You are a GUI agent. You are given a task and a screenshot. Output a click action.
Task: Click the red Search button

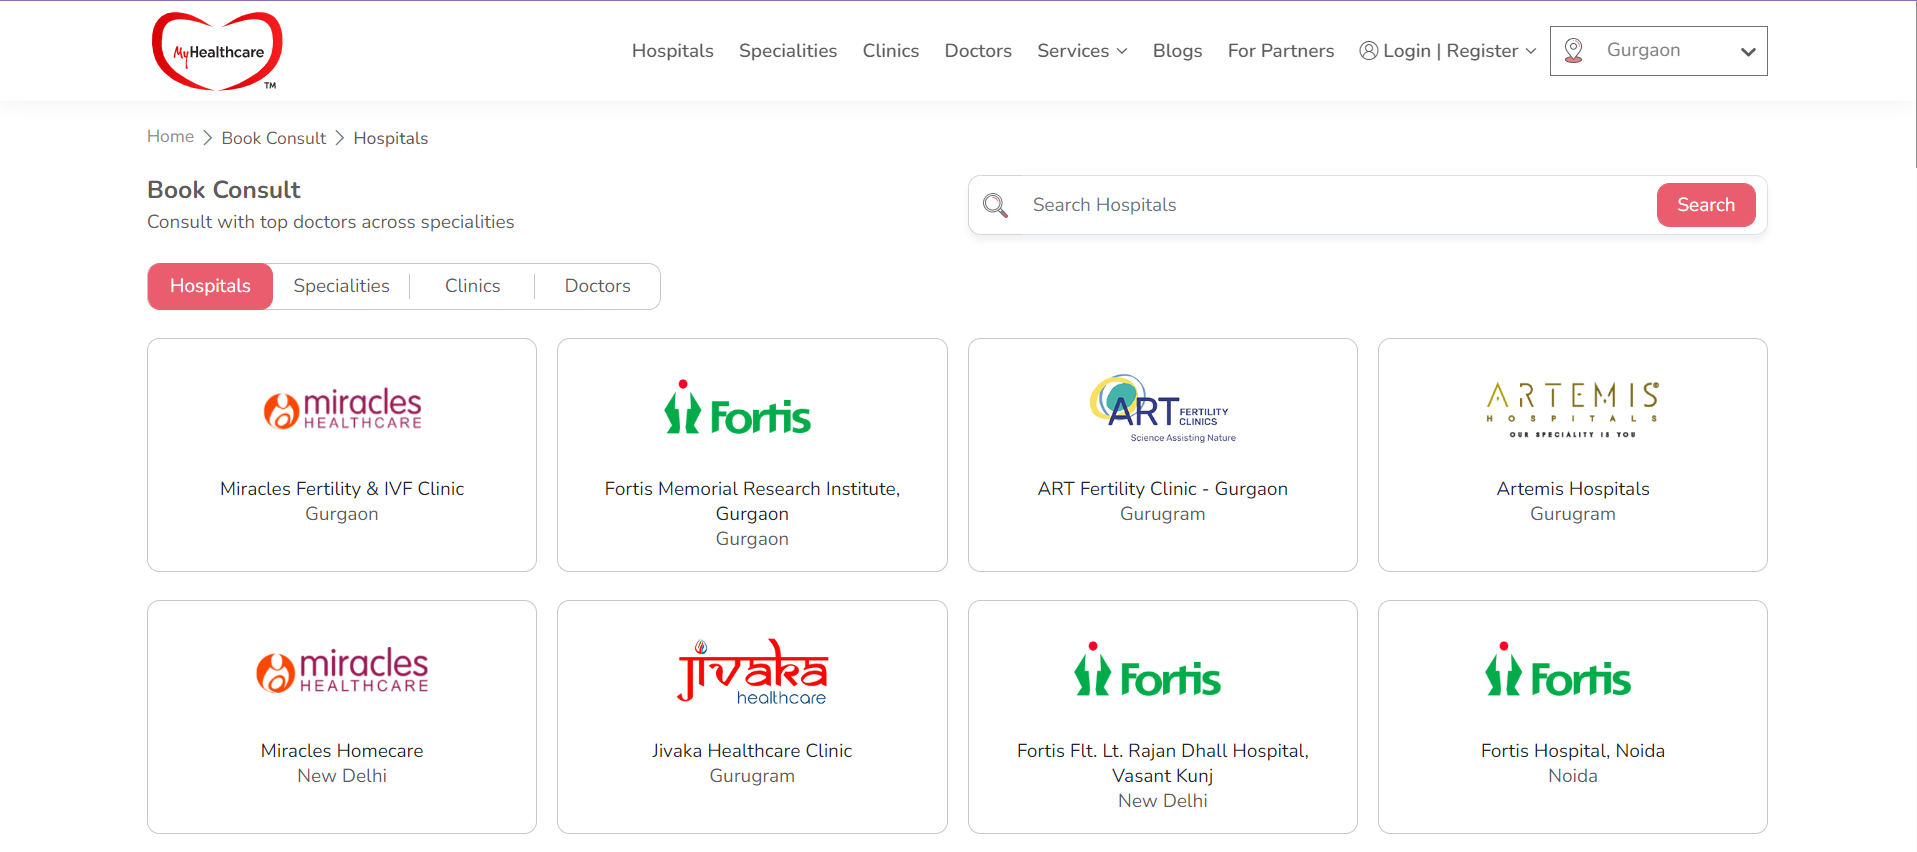click(x=1706, y=205)
